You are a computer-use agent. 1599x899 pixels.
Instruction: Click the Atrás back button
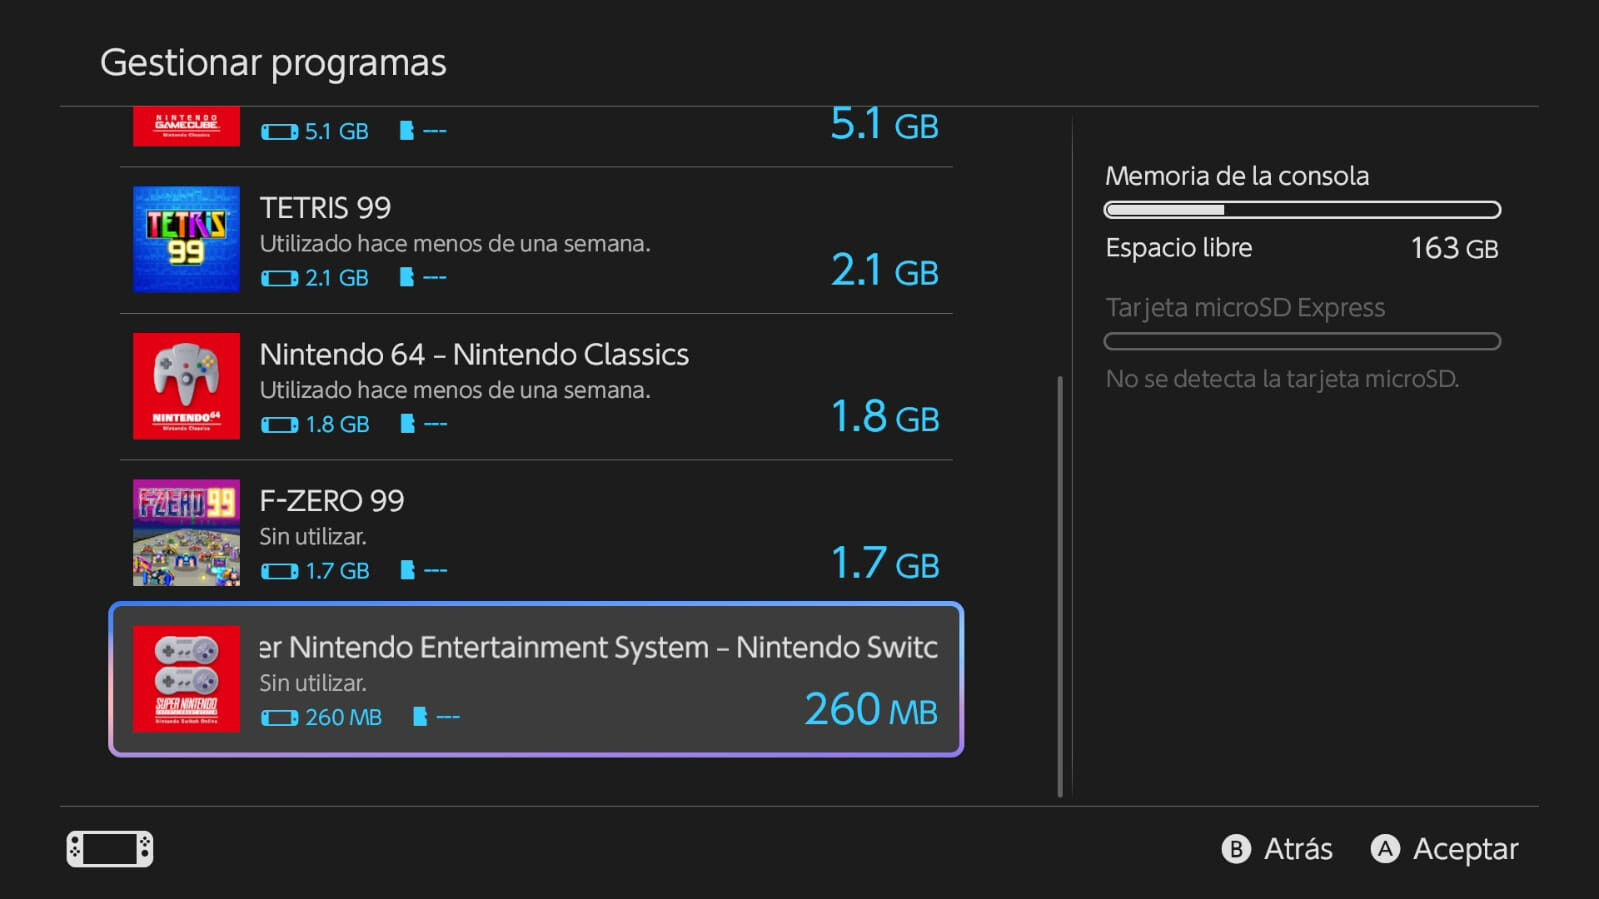click(x=1278, y=849)
